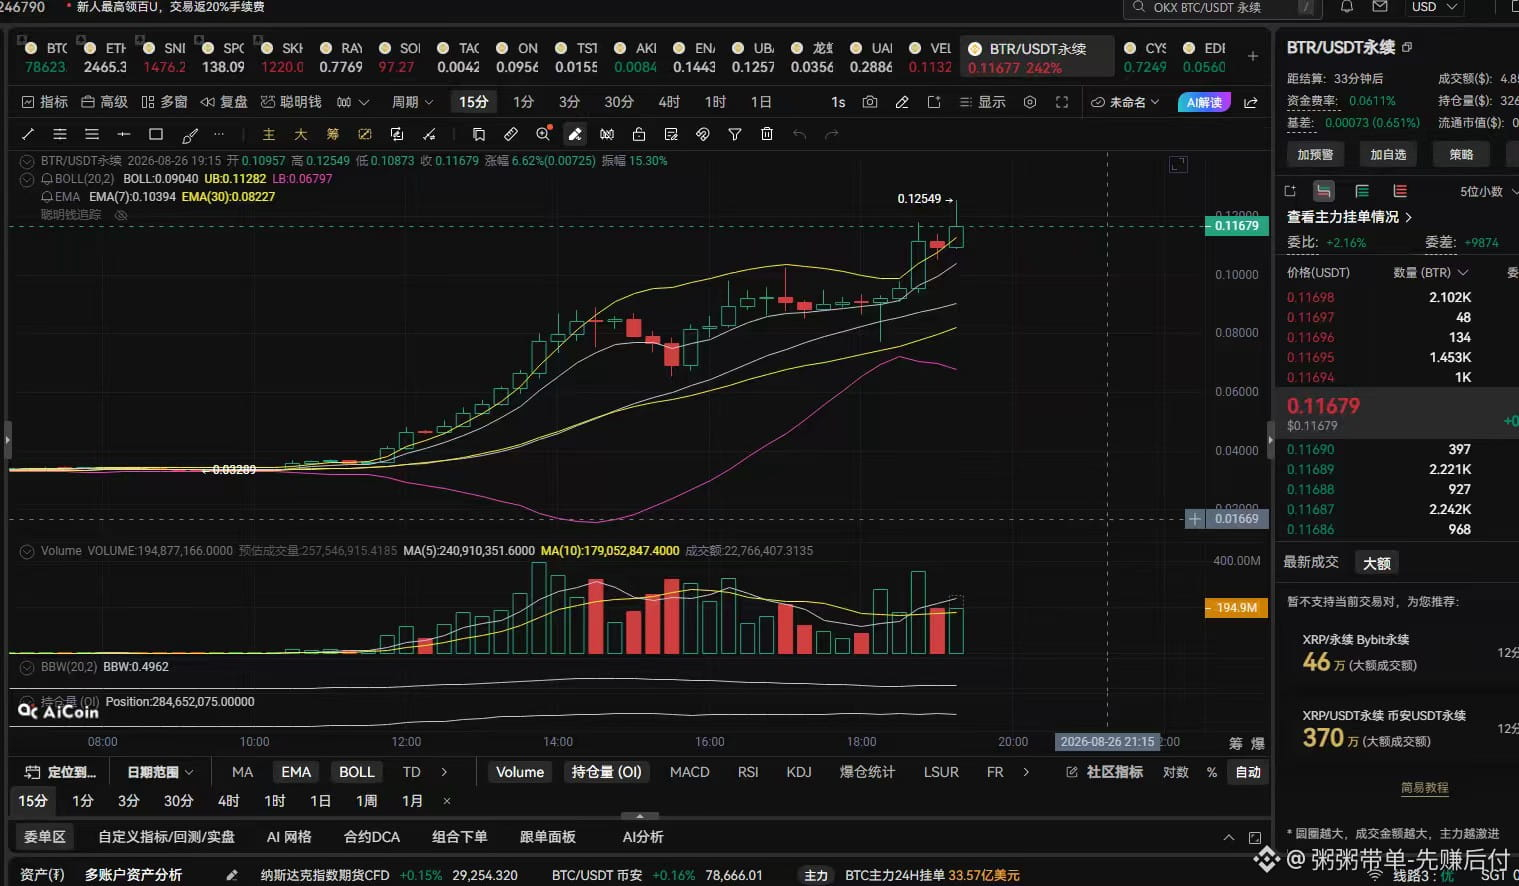Viewport: 1519px width, 886px height.
Task: Switch to the 30分 timeframe in top toolbar
Action: coord(619,102)
